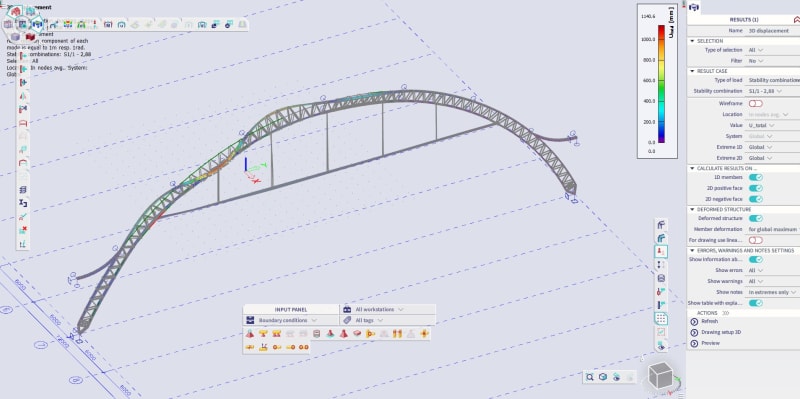The height and width of the screenshot is (399, 800).
Task: Click the database cylinder icon on right toolbar
Action: [661, 278]
